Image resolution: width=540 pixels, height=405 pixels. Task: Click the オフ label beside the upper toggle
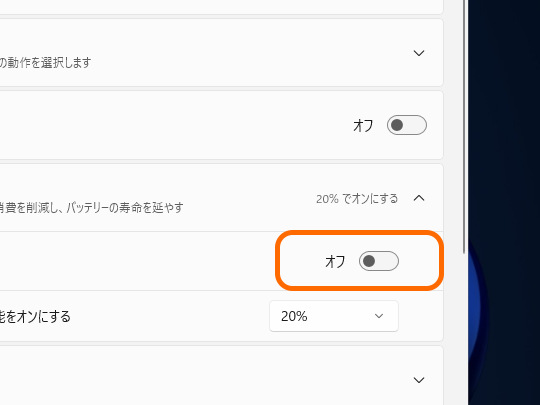click(x=363, y=125)
